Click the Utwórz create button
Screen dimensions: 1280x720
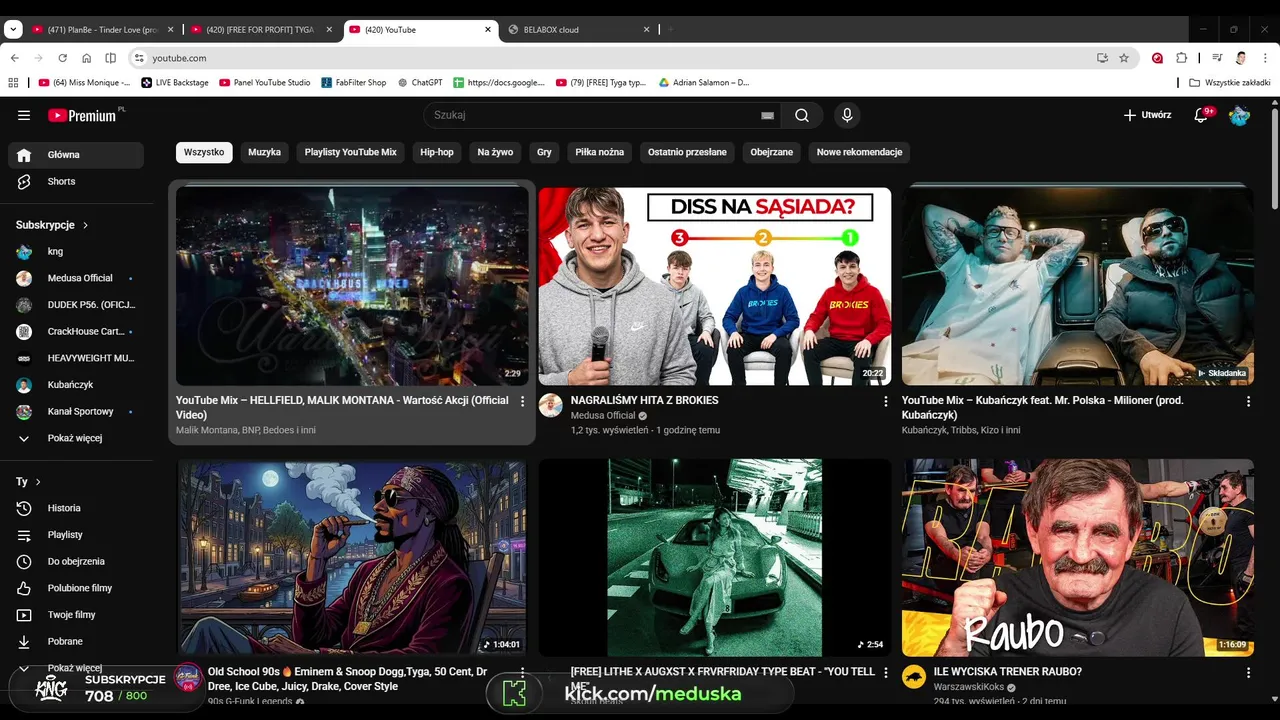(1147, 115)
